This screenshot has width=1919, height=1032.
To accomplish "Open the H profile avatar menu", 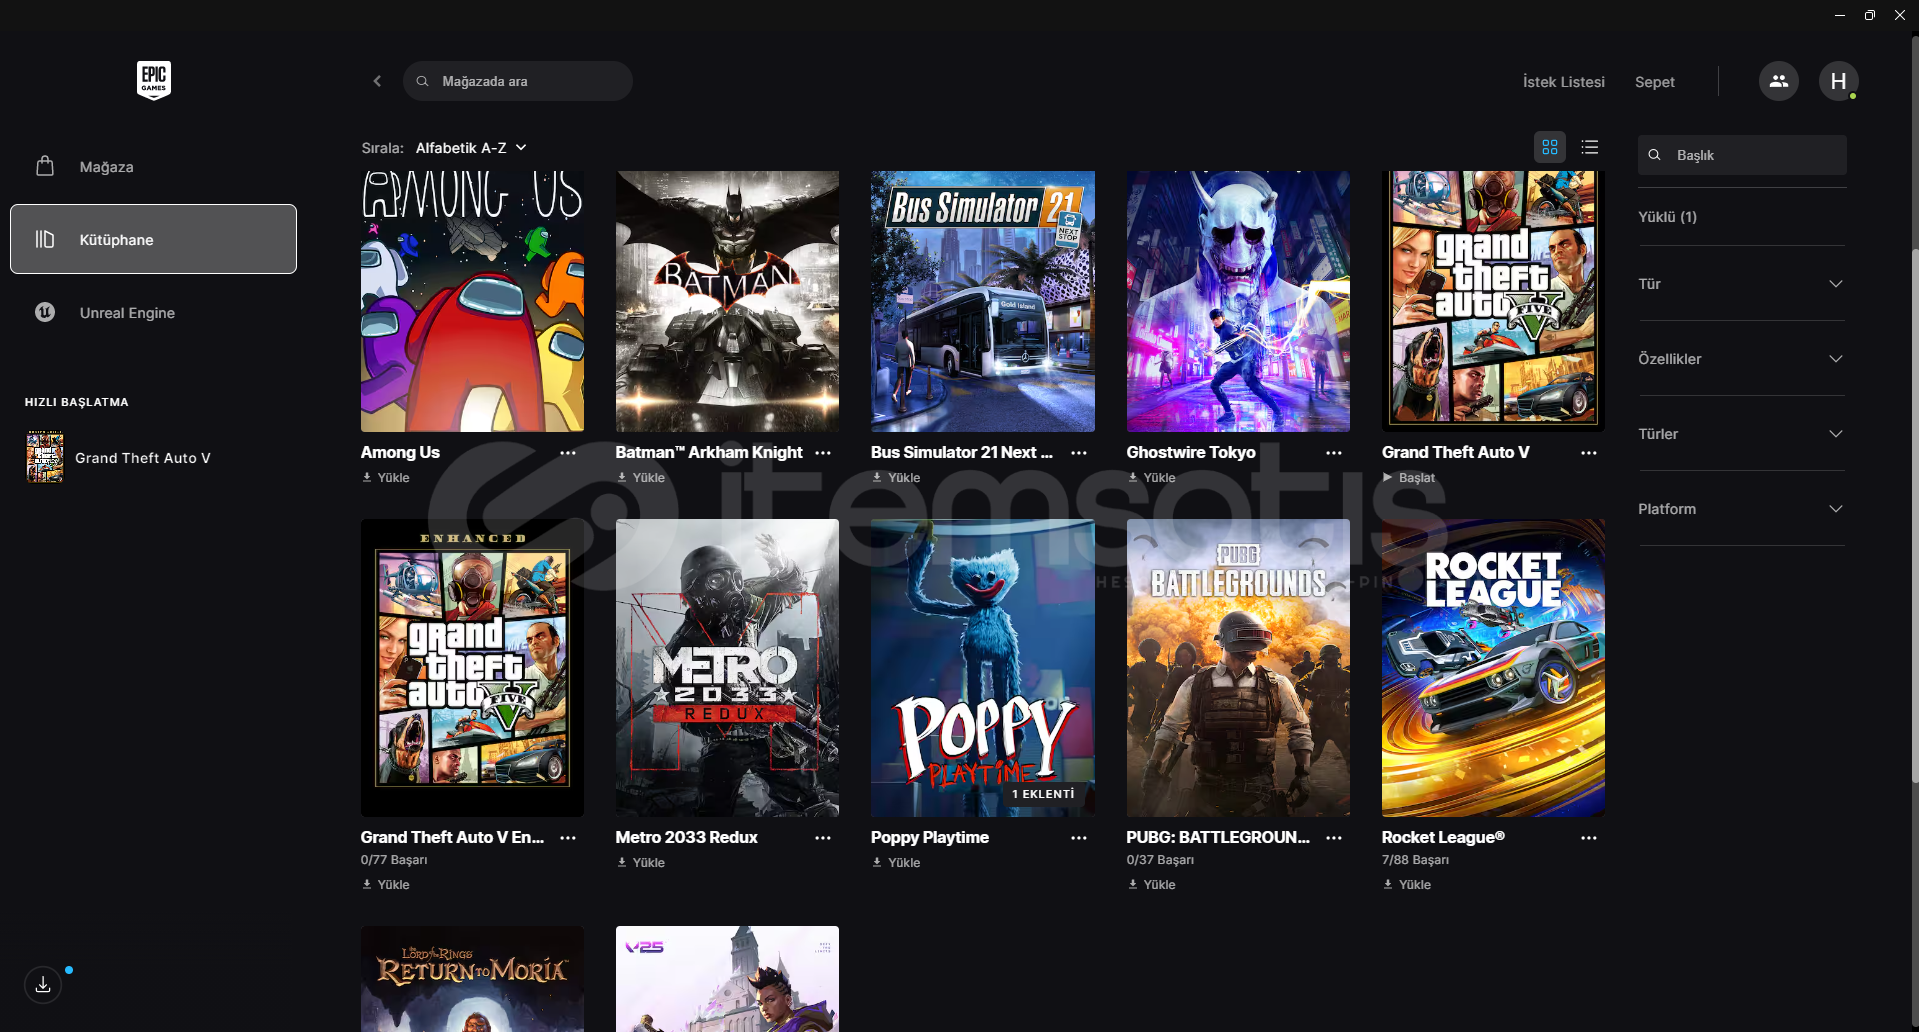I will (x=1838, y=81).
